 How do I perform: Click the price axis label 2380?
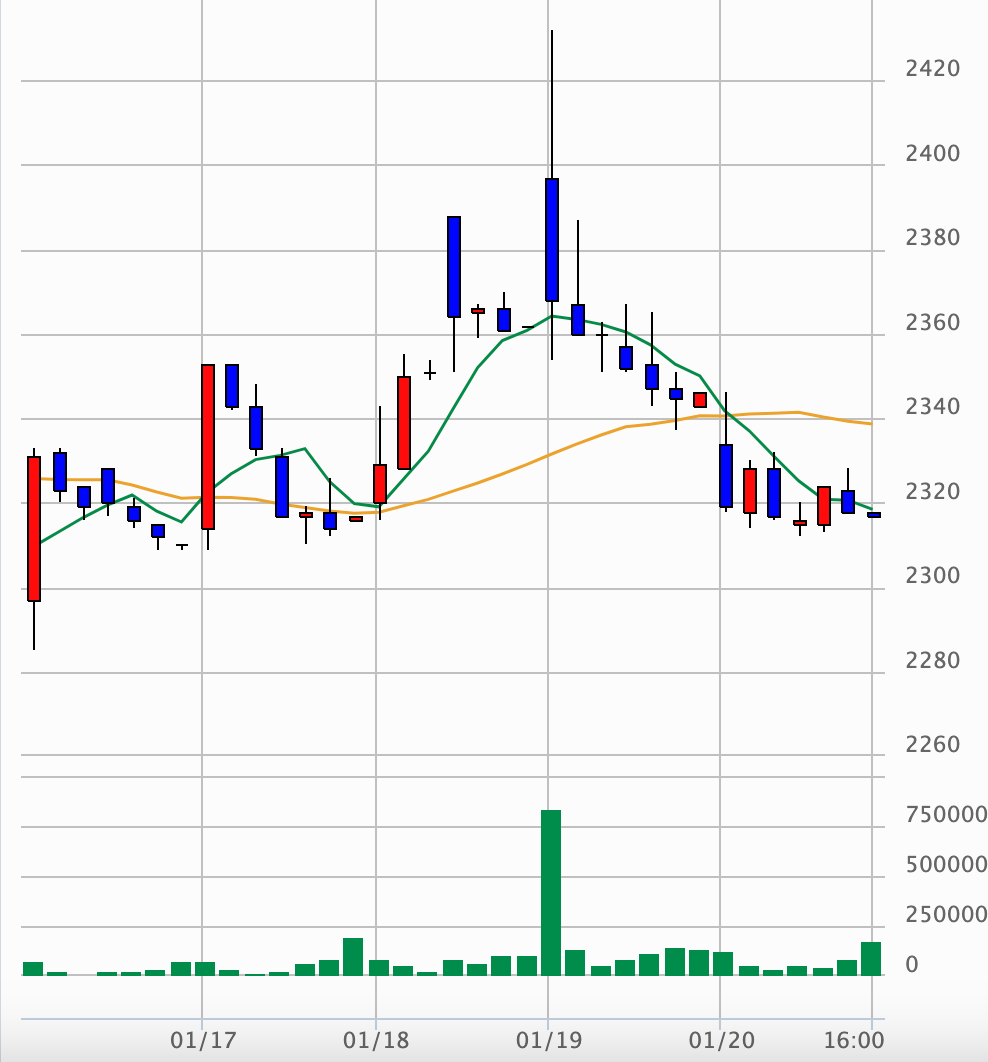932,238
